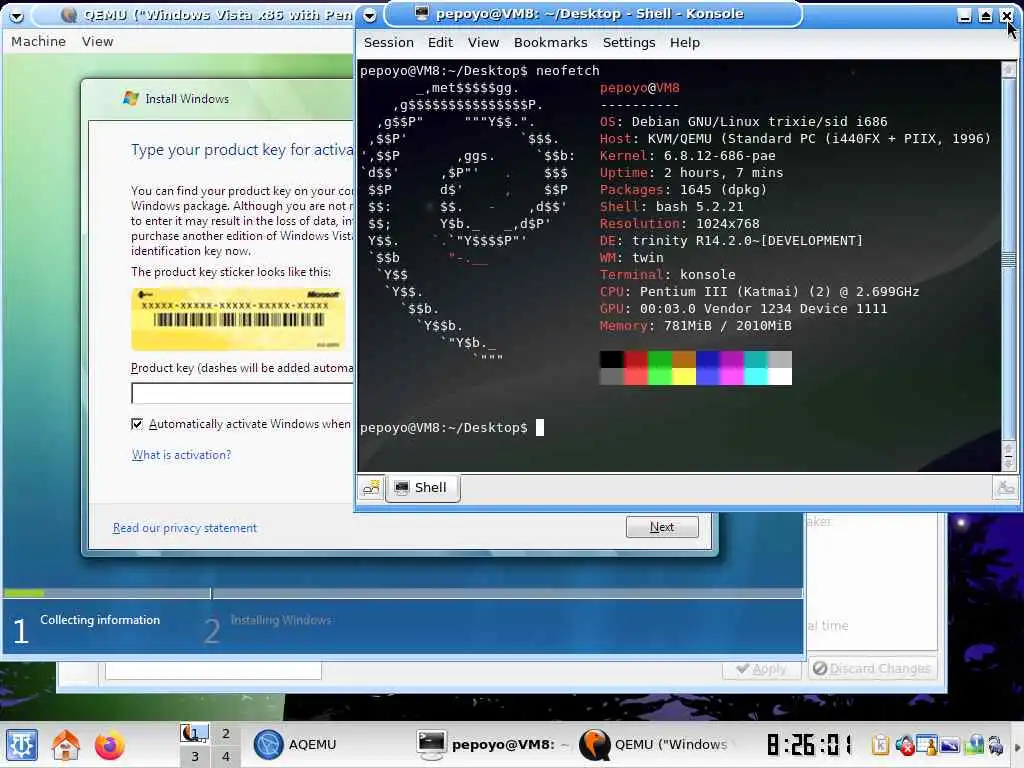This screenshot has width=1024, height=768.
Task: Click the Install Windows progress bar
Action: coord(403,593)
